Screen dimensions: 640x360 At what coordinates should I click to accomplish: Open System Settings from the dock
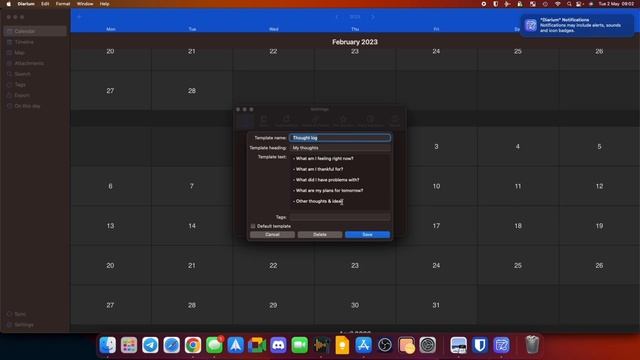(x=428, y=345)
